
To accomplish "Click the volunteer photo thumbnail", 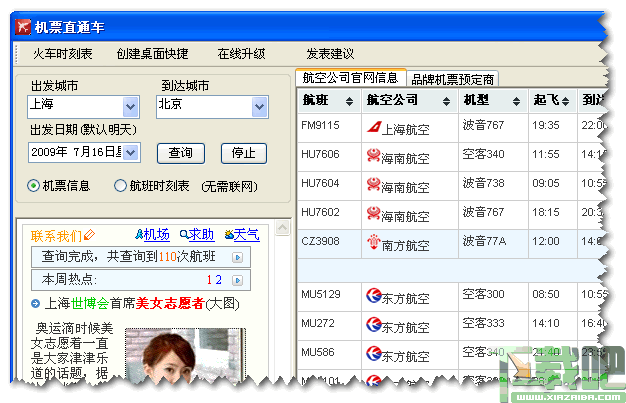I will [185, 355].
